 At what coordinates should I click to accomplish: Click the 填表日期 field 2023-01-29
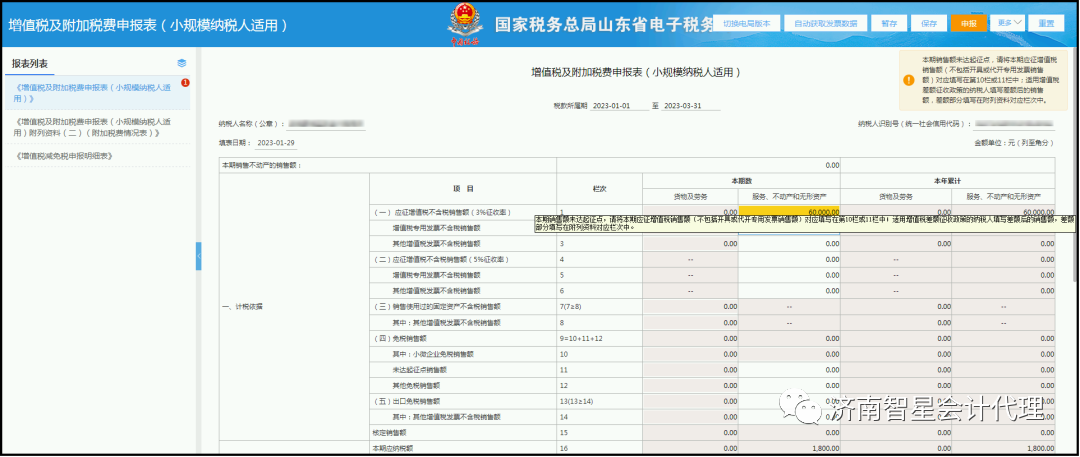(x=276, y=143)
